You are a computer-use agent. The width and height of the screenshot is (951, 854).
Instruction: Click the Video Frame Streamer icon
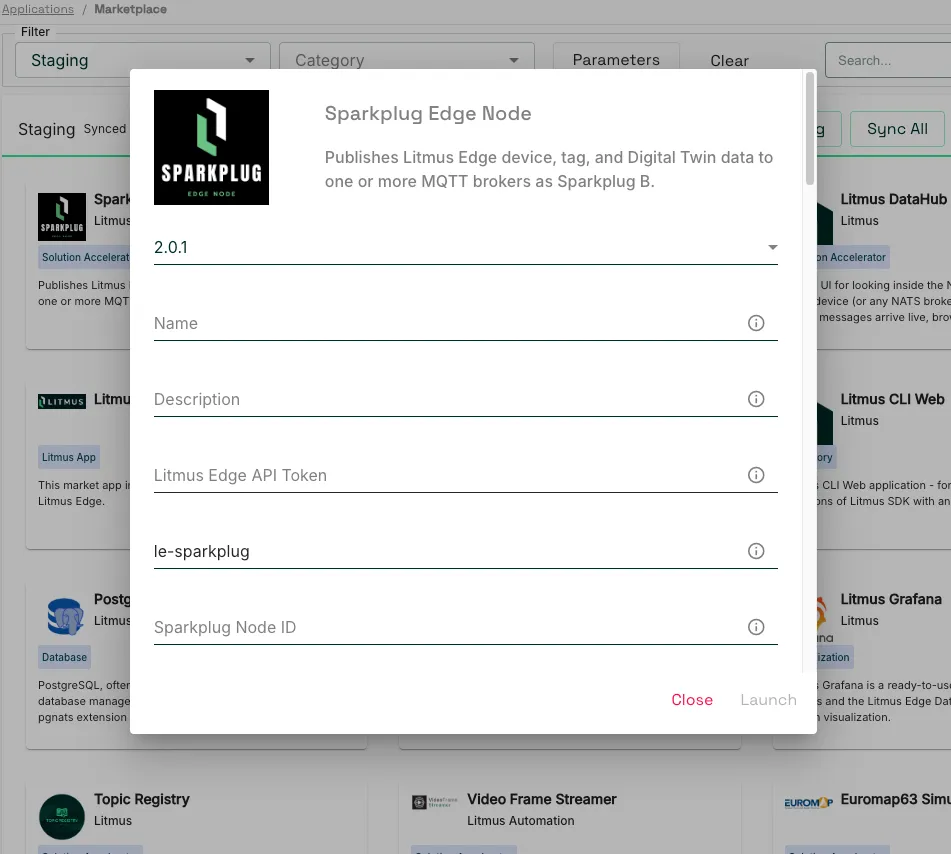click(x=434, y=802)
